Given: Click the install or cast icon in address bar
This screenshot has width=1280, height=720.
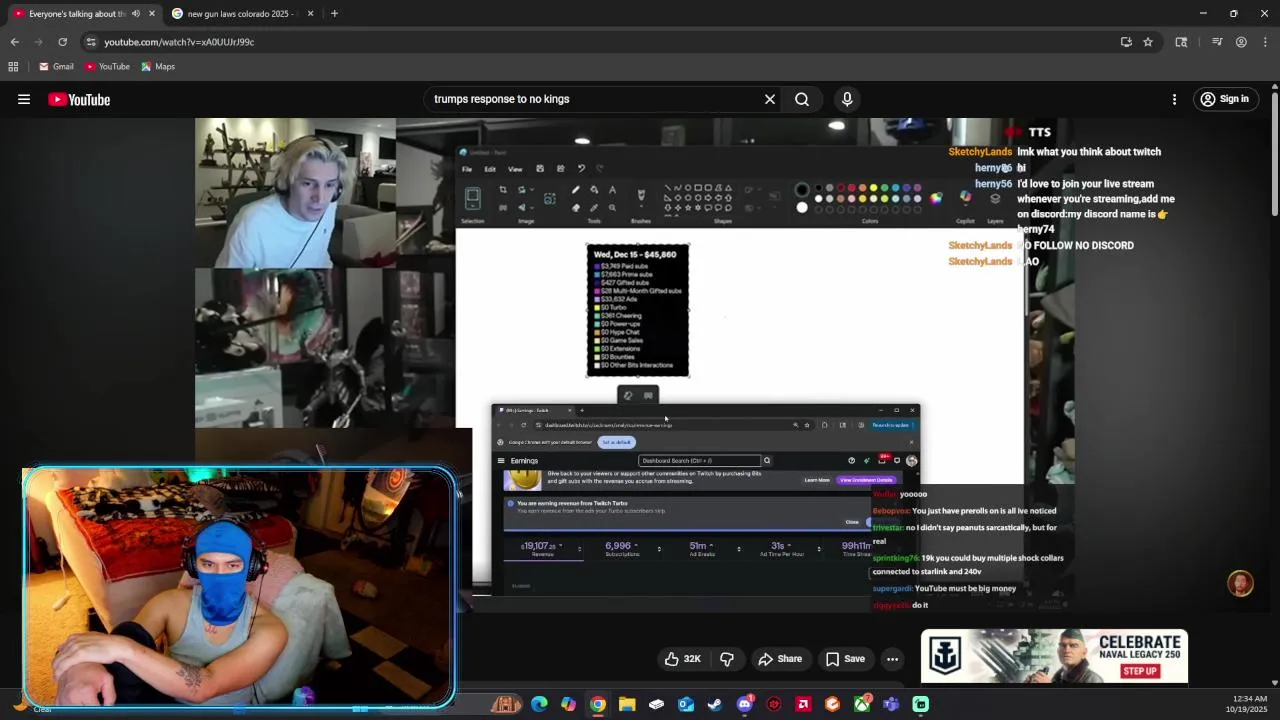Looking at the screenshot, I should pyautogui.click(x=1126, y=42).
